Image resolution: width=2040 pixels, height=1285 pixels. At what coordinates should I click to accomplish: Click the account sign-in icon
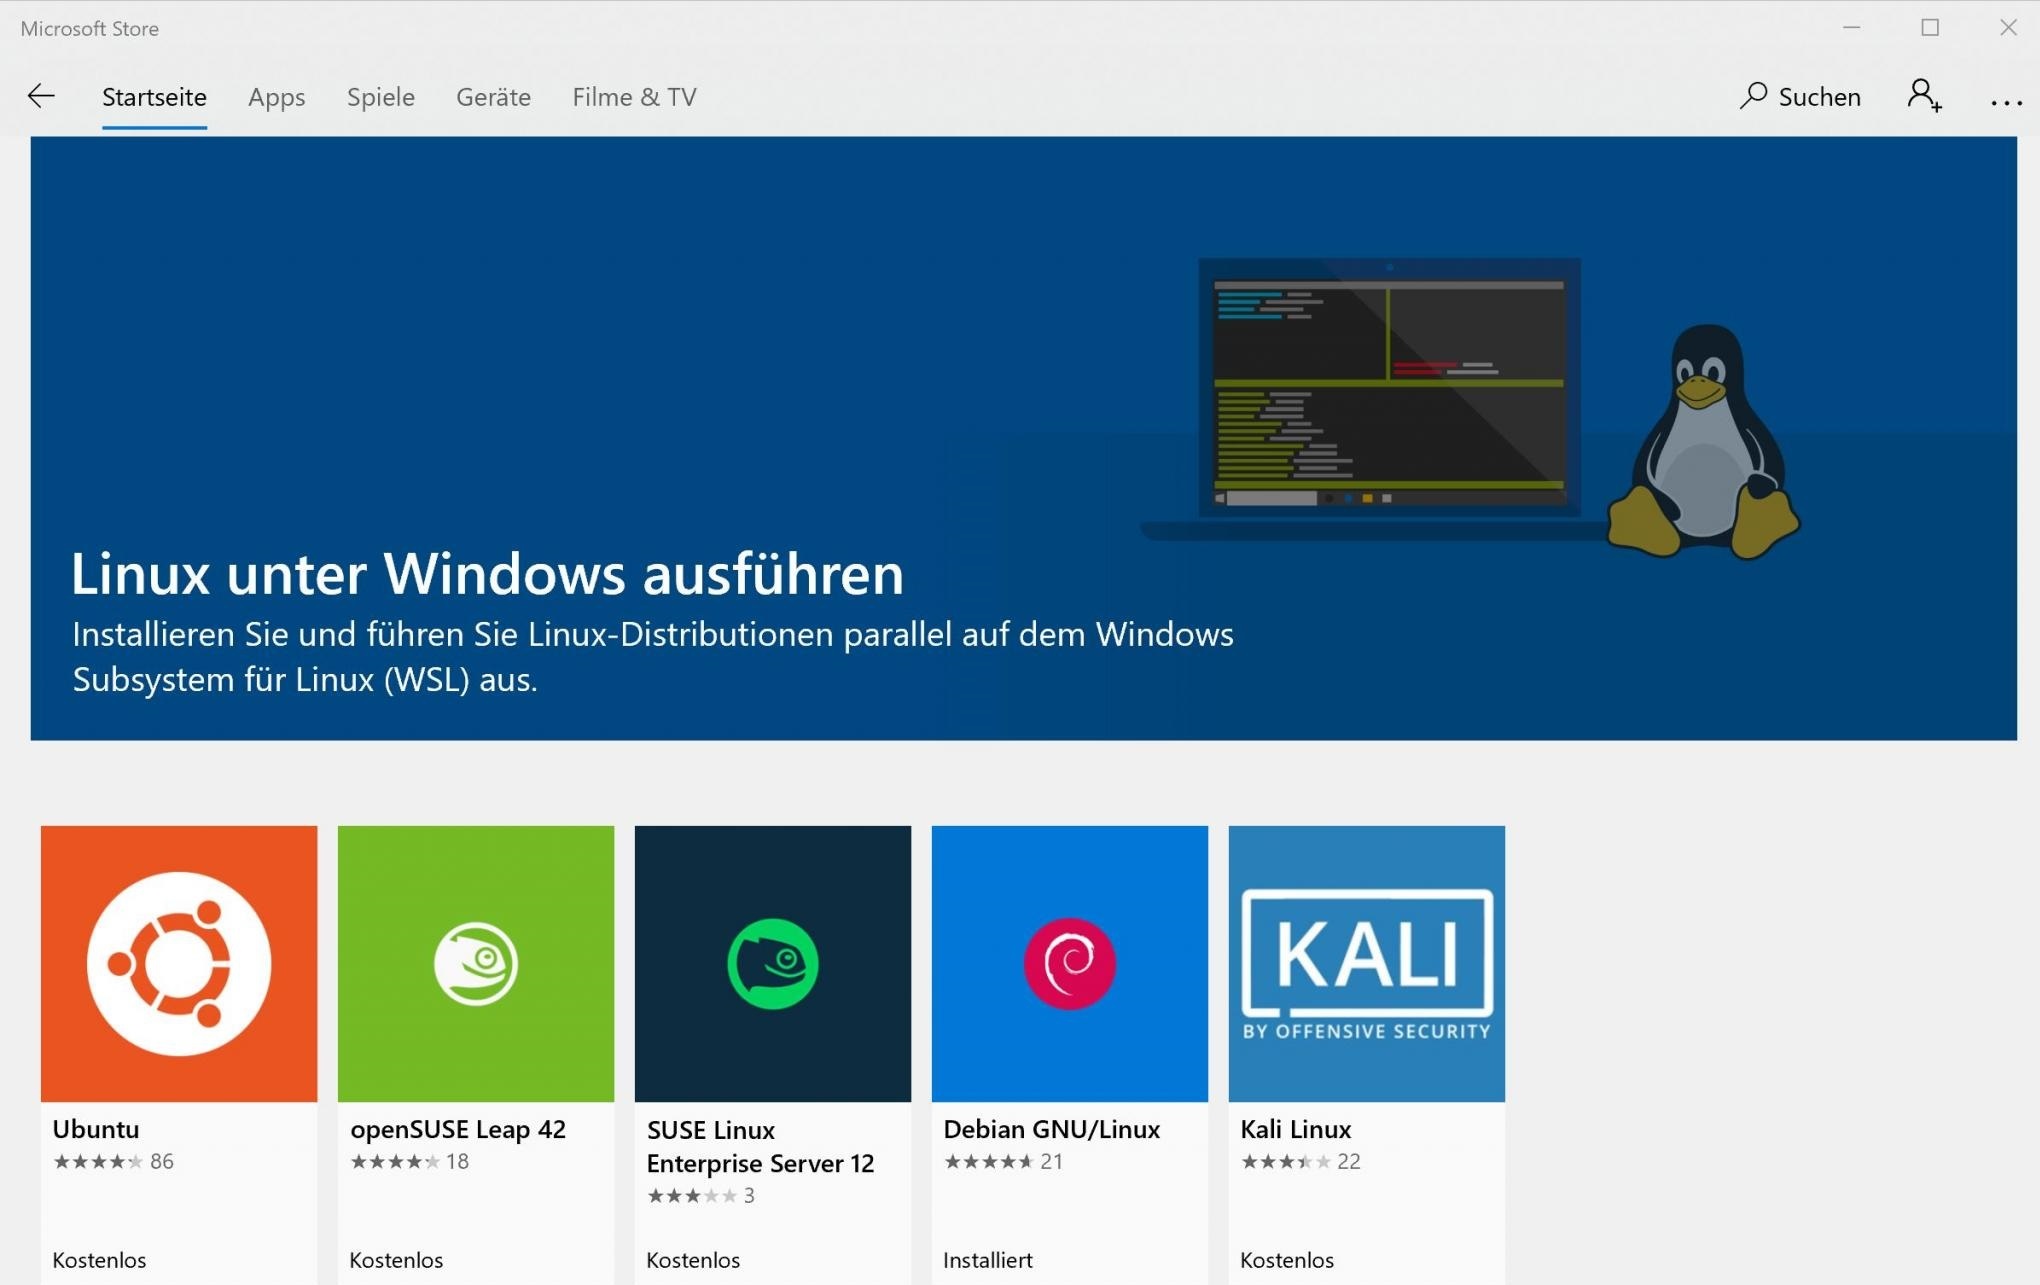1924,96
